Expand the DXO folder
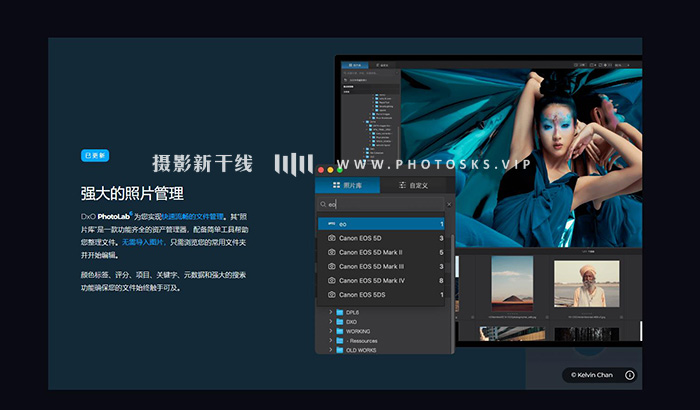The width and height of the screenshot is (700, 410). (330, 322)
